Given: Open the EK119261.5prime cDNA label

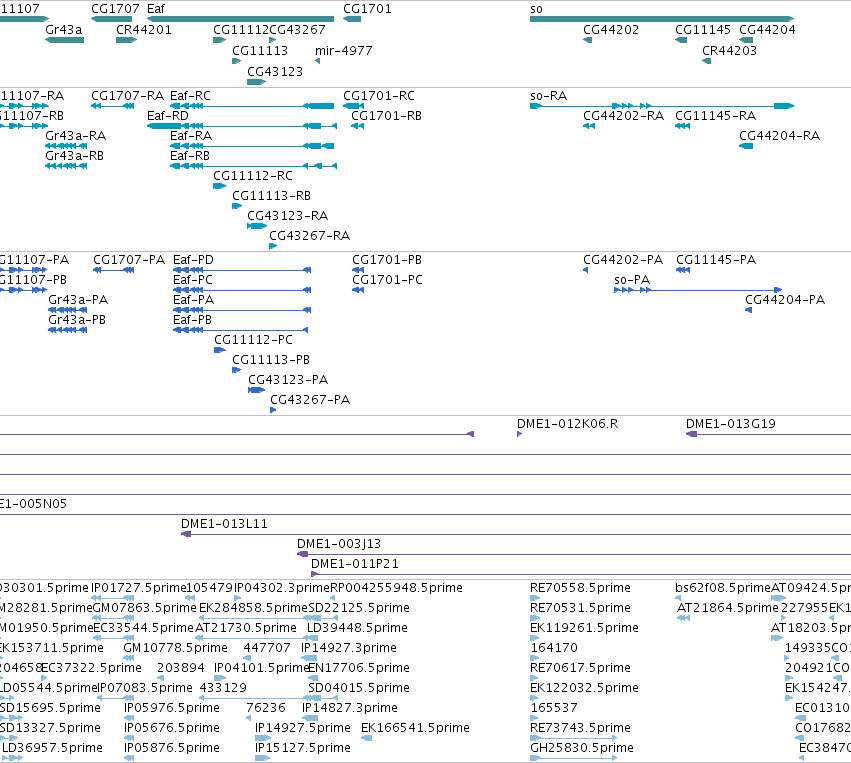Looking at the screenshot, I should click(x=584, y=628).
